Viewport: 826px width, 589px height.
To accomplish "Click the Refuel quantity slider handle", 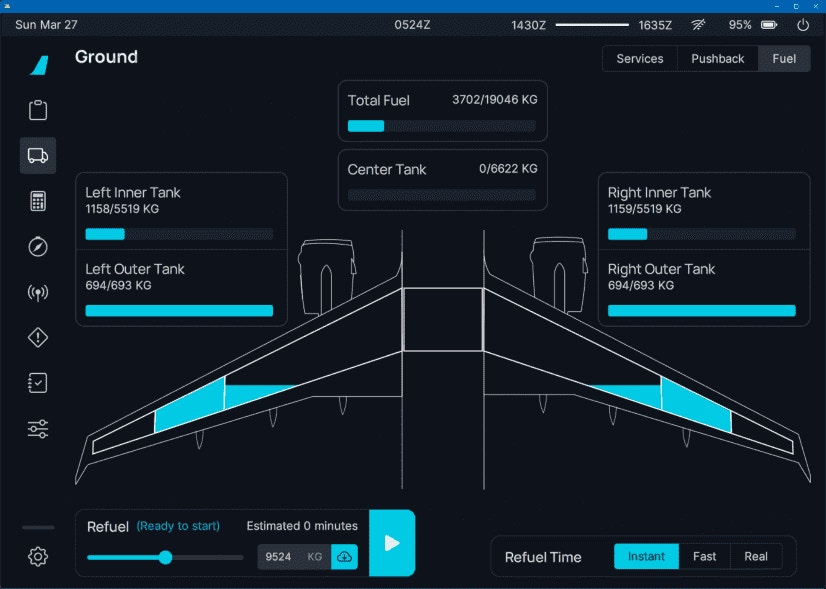I will [x=166, y=558].
